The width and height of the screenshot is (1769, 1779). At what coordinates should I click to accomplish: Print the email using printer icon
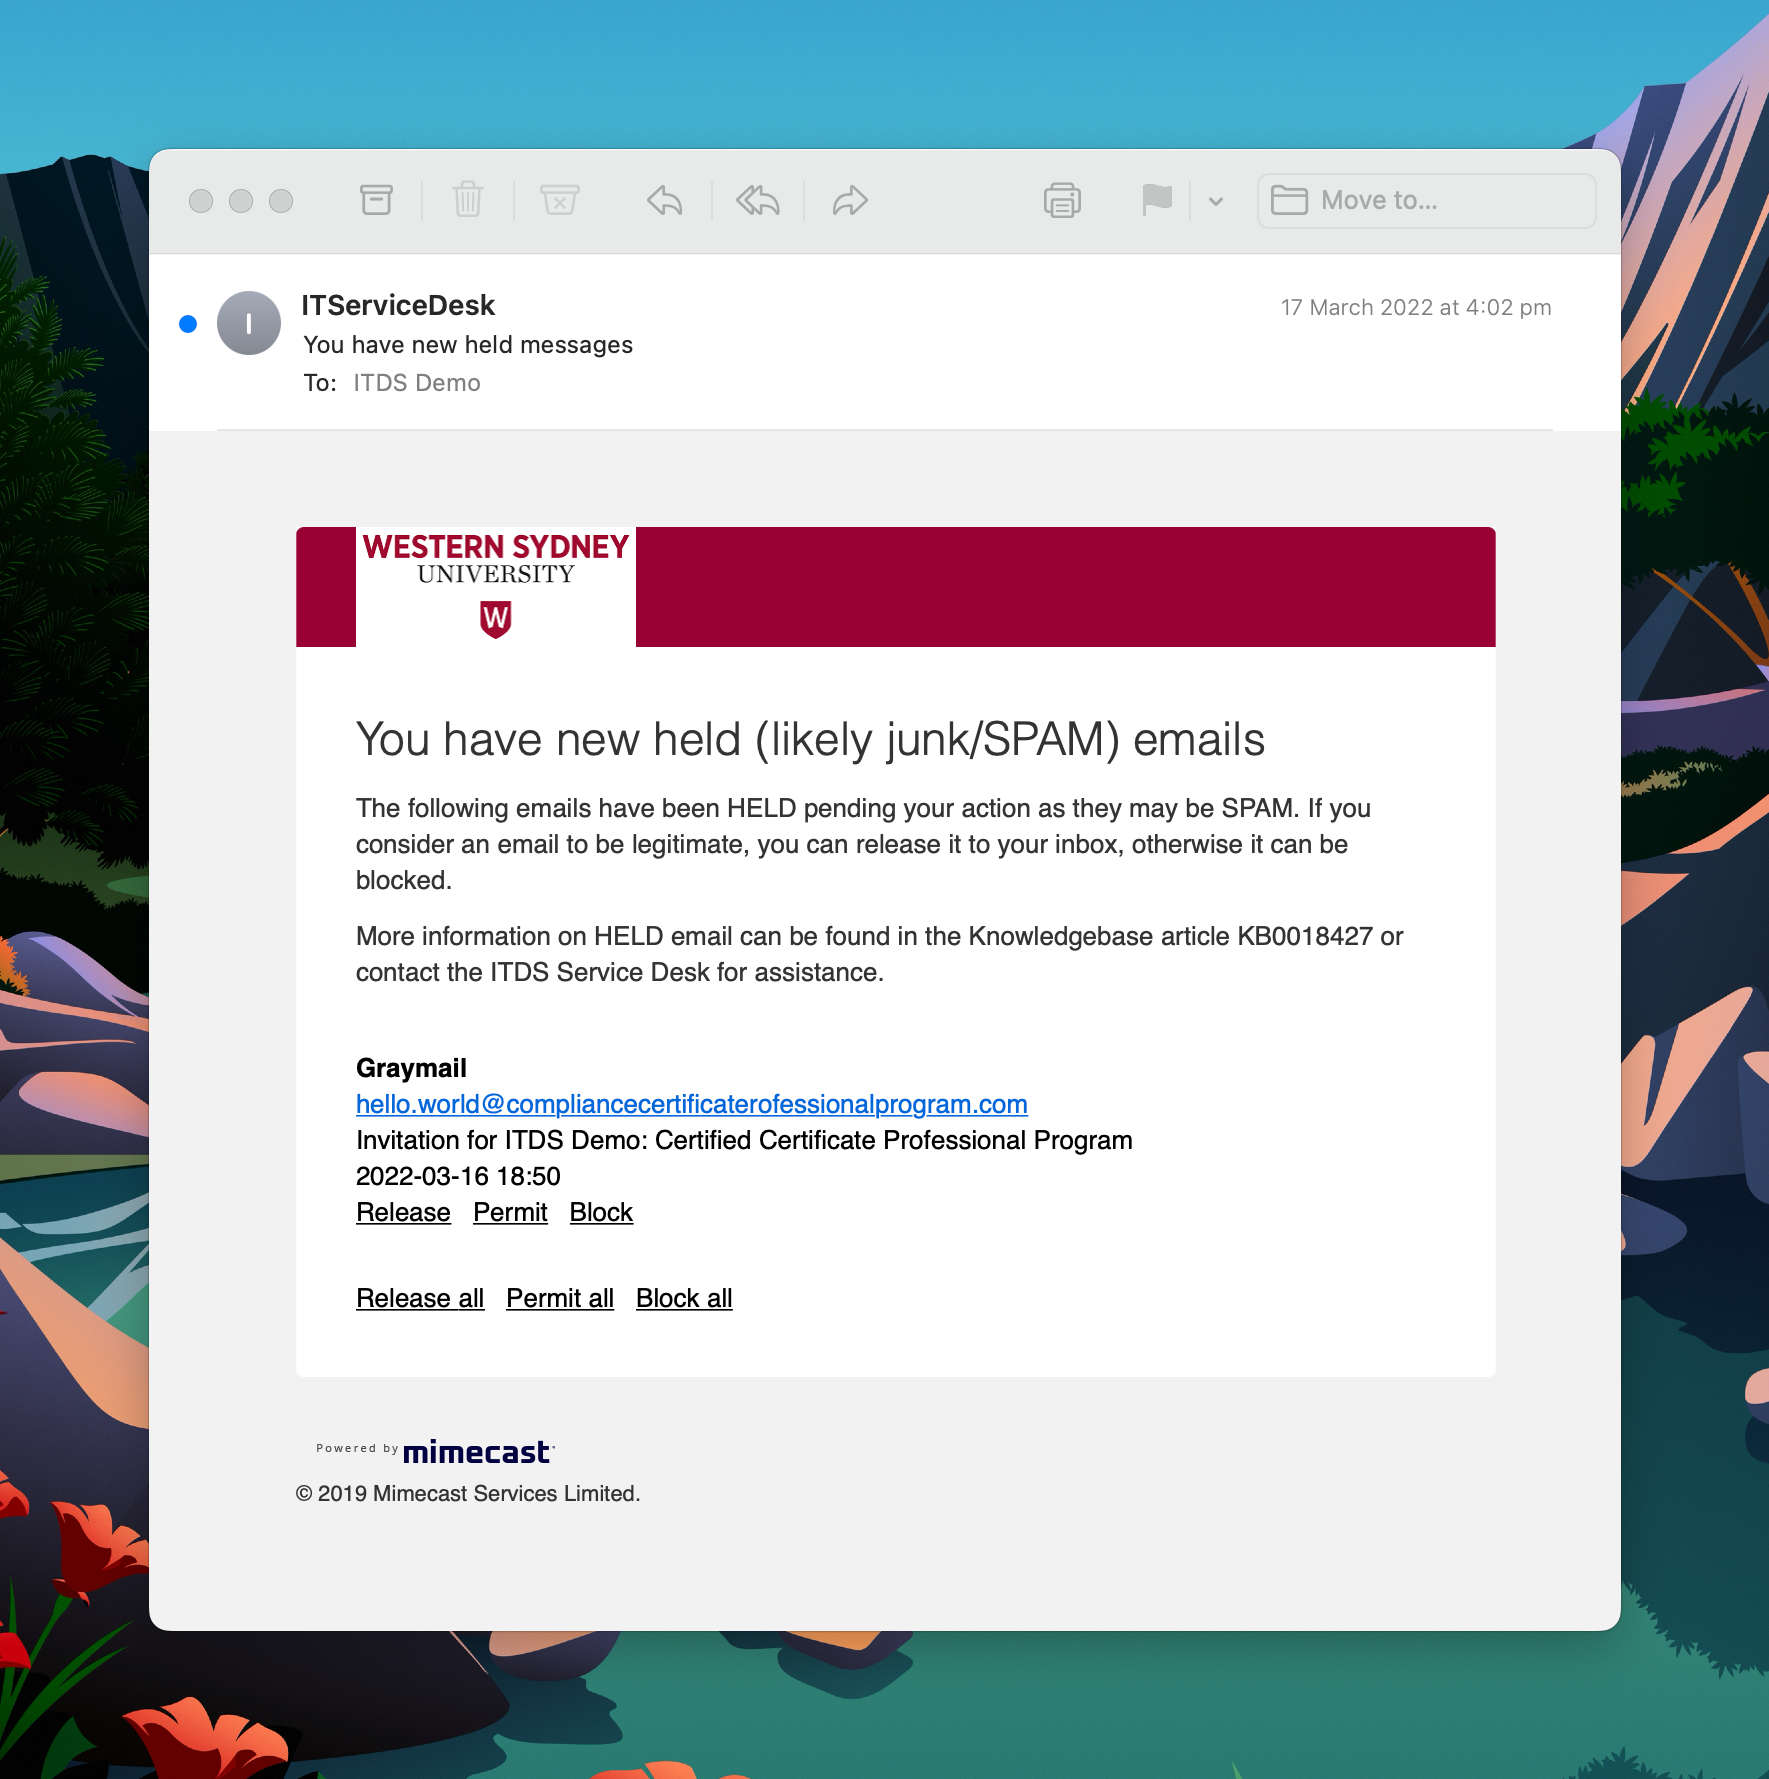click(1062, 200)
